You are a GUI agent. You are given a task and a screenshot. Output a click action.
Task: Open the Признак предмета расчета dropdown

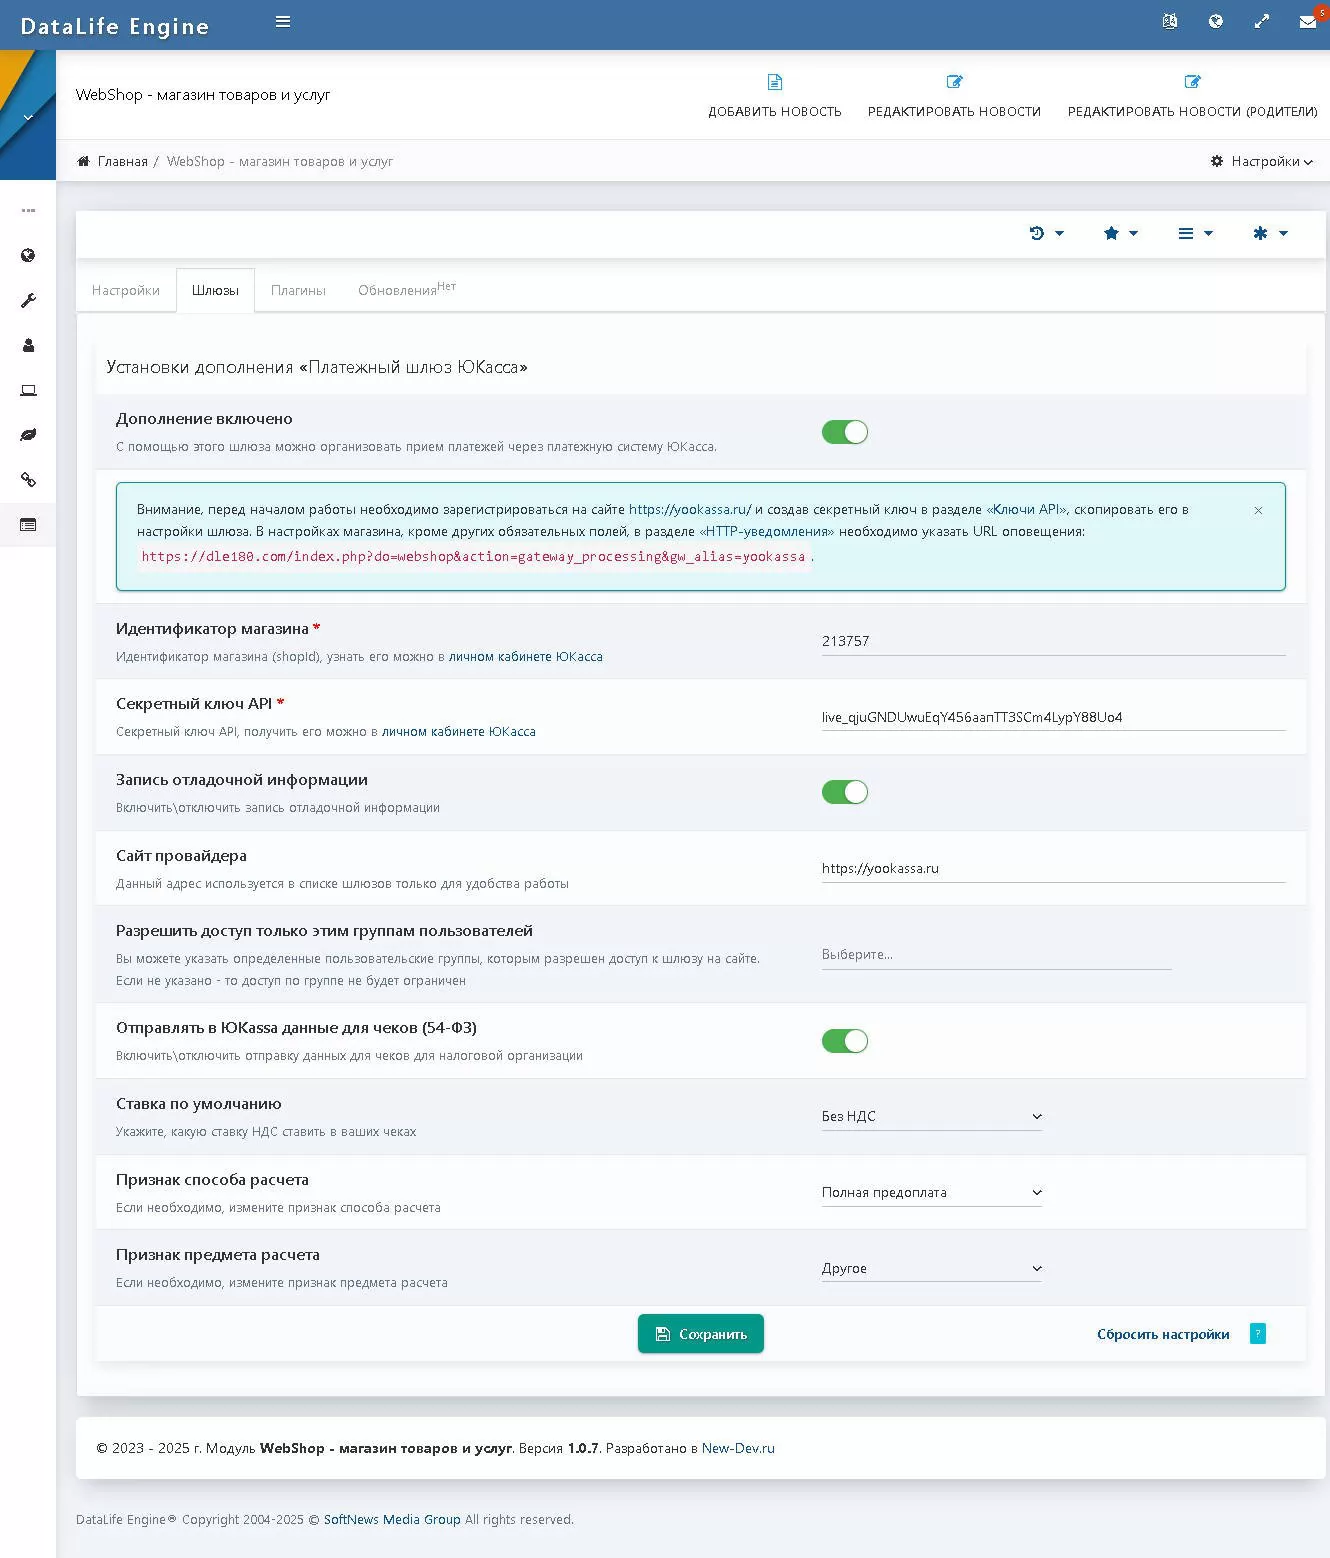(932, 1268)
